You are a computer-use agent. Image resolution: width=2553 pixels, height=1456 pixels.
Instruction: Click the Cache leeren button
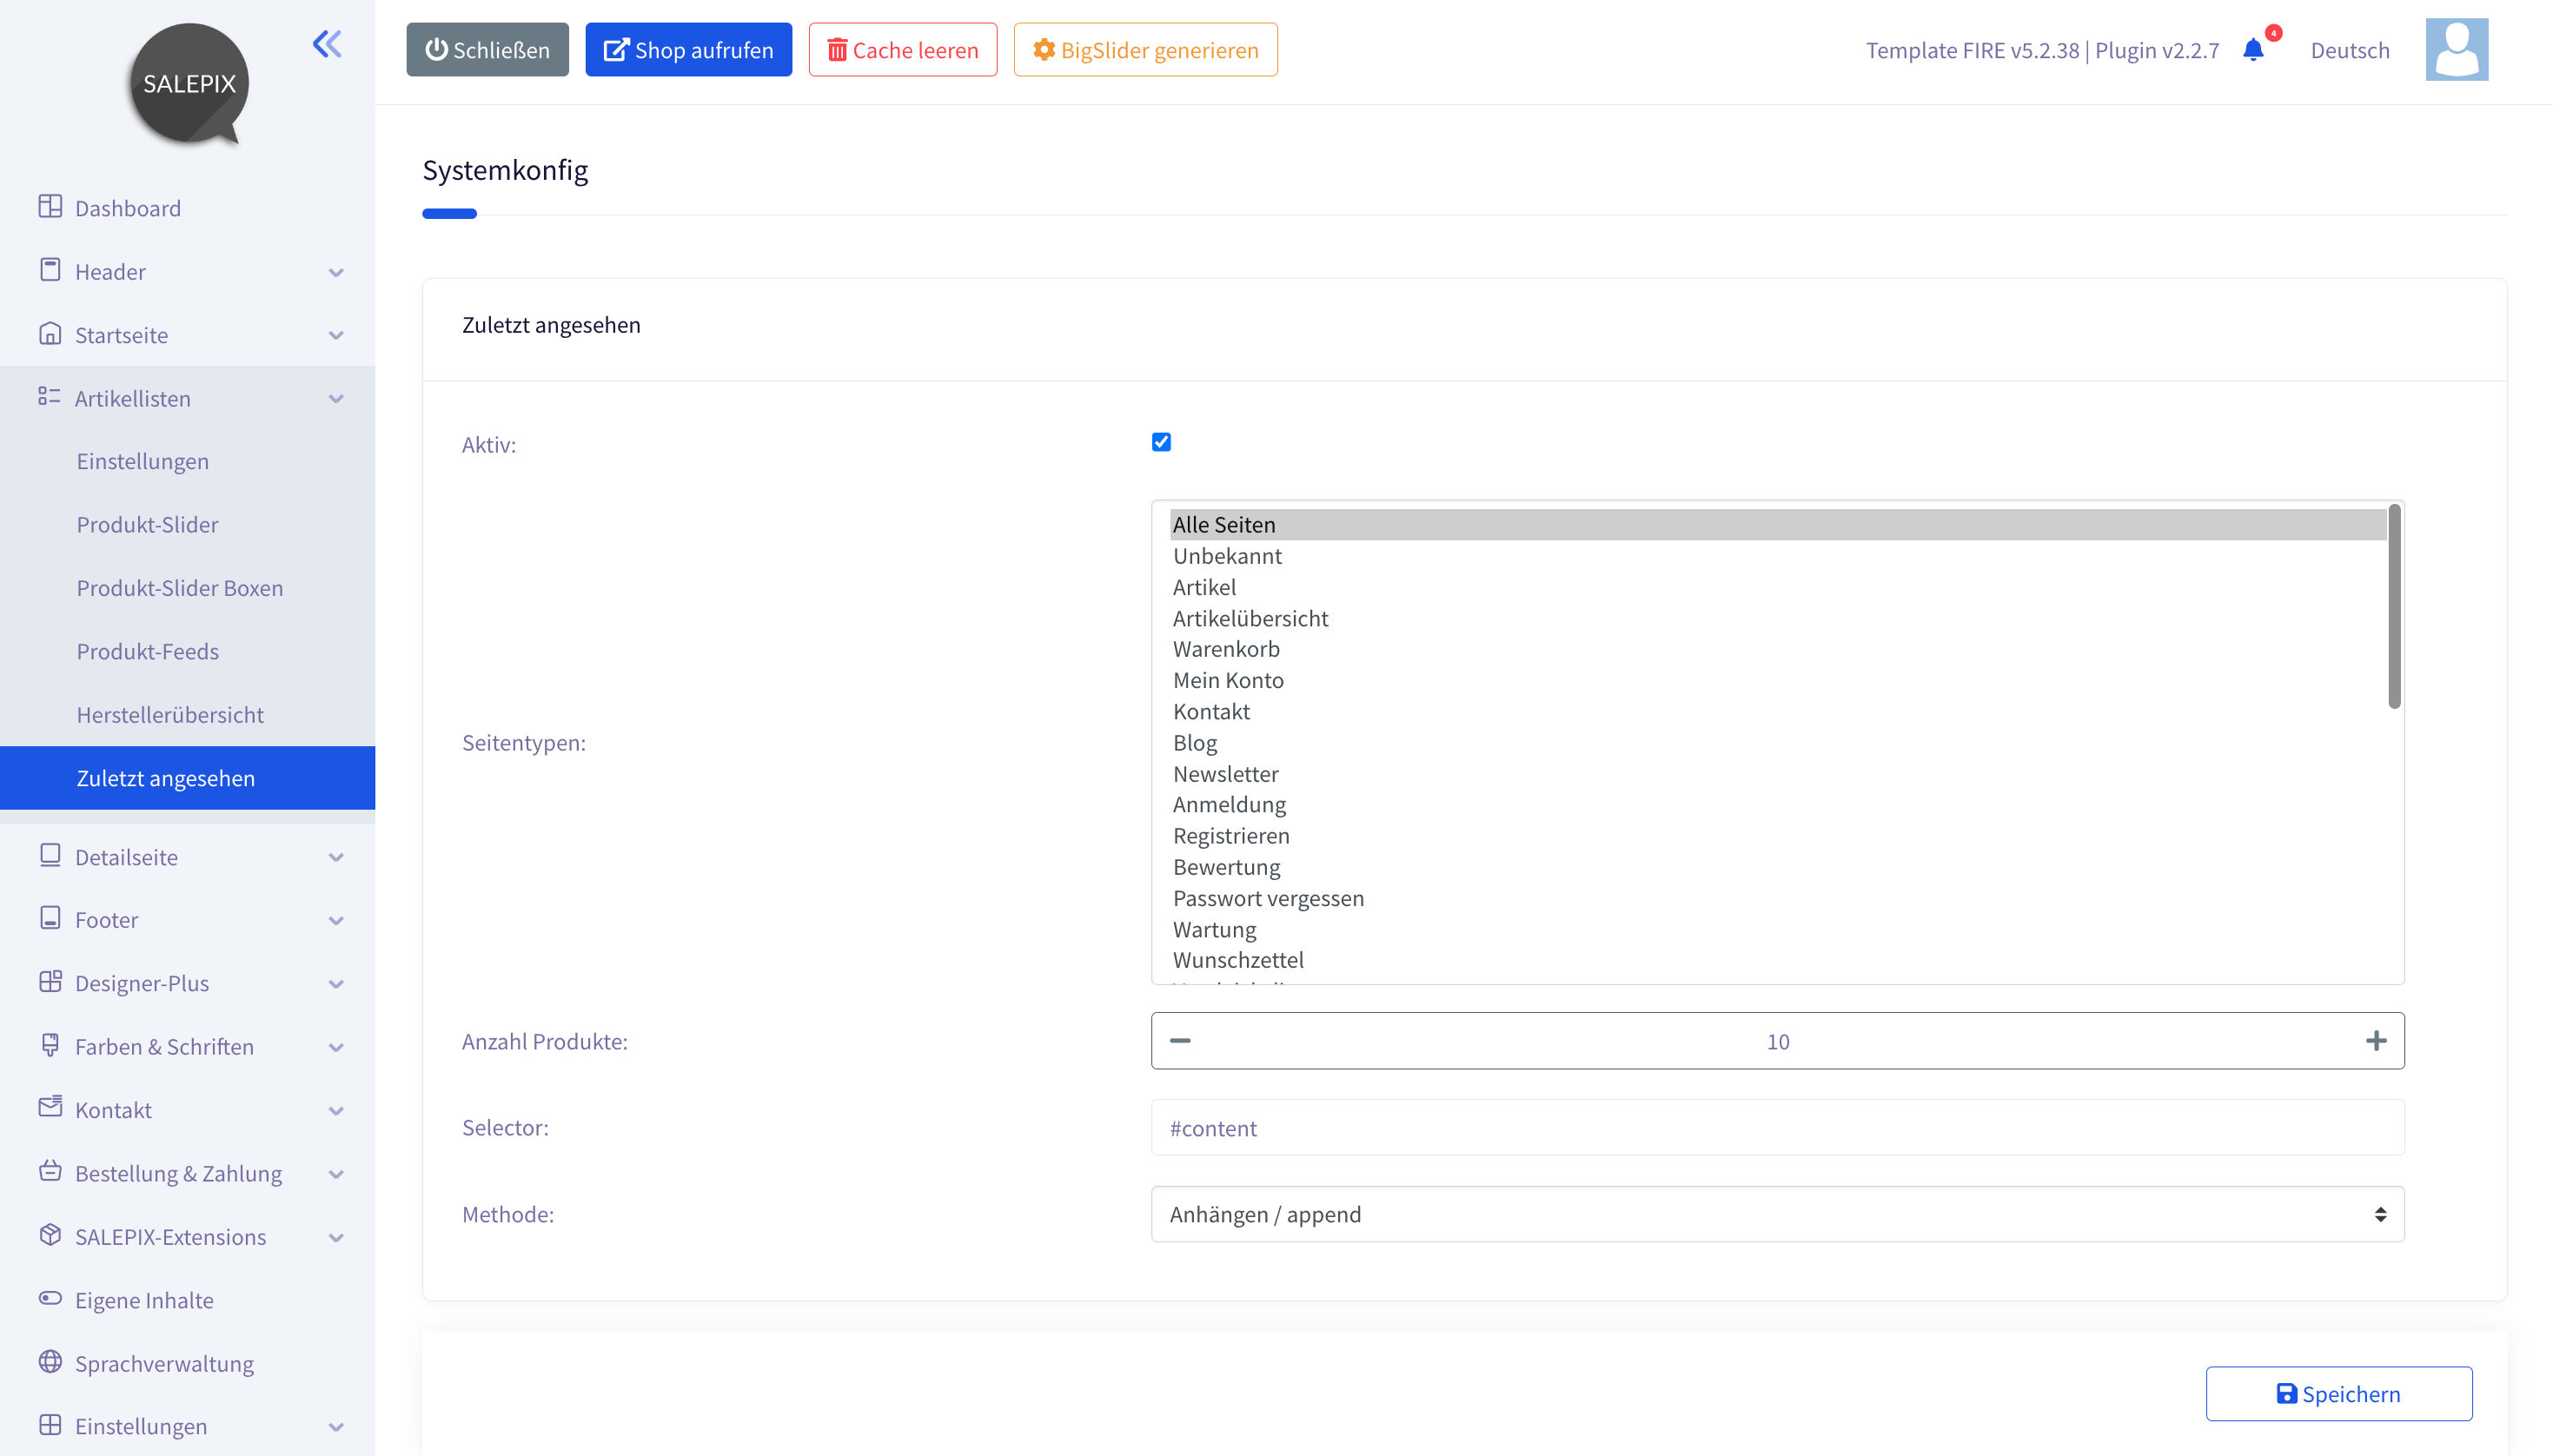point(902,50)
